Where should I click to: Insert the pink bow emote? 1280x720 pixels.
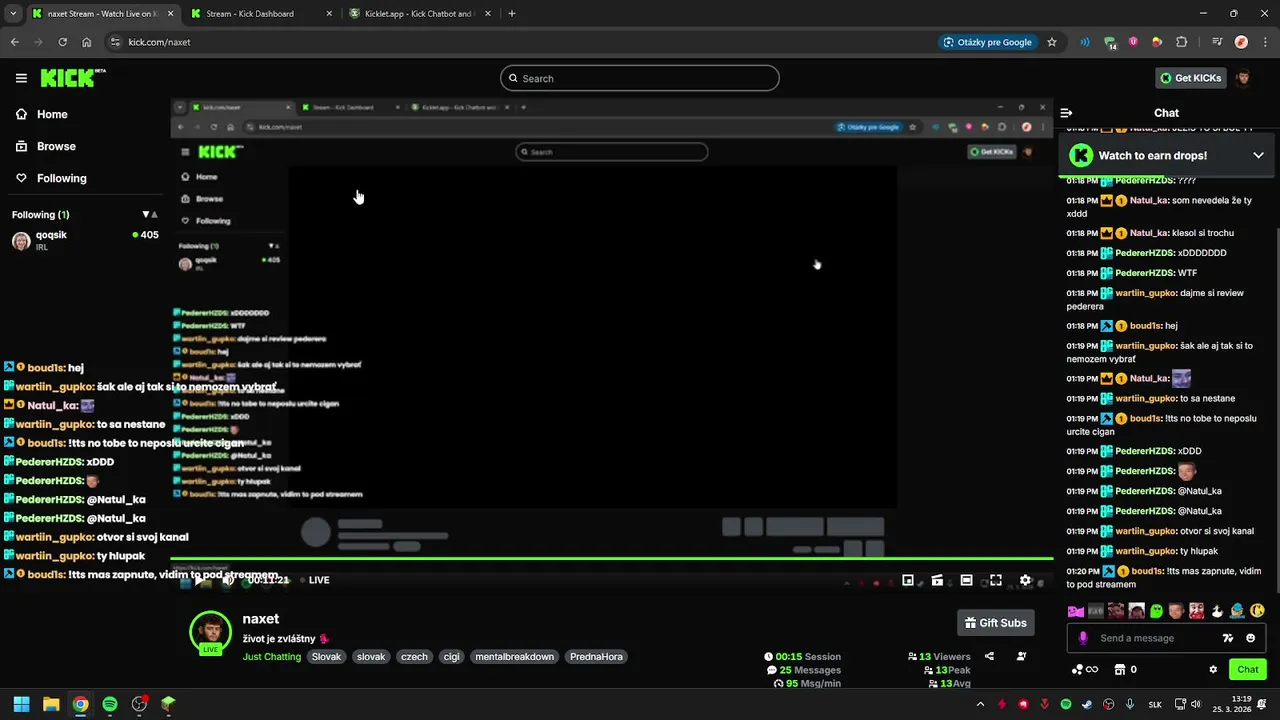pyautogui.click(x=1075, y=611)
